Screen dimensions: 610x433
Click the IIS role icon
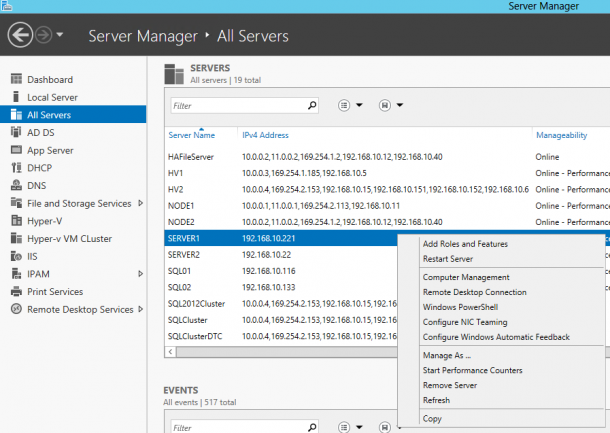16,256
